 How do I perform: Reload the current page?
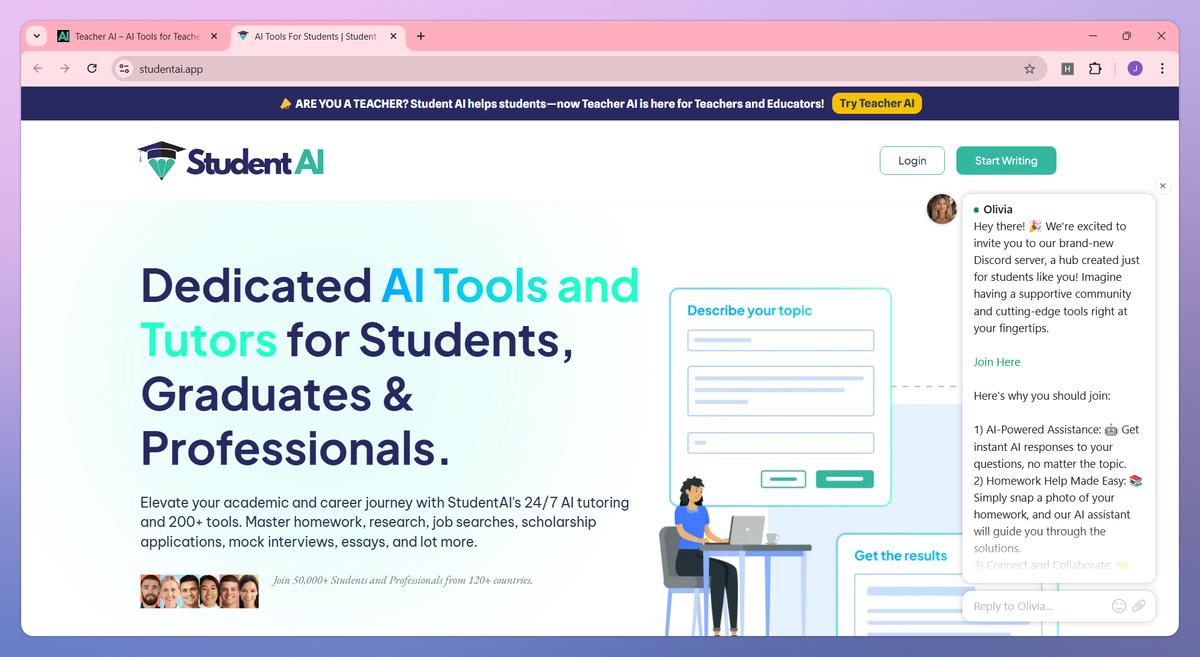(92, 69)
